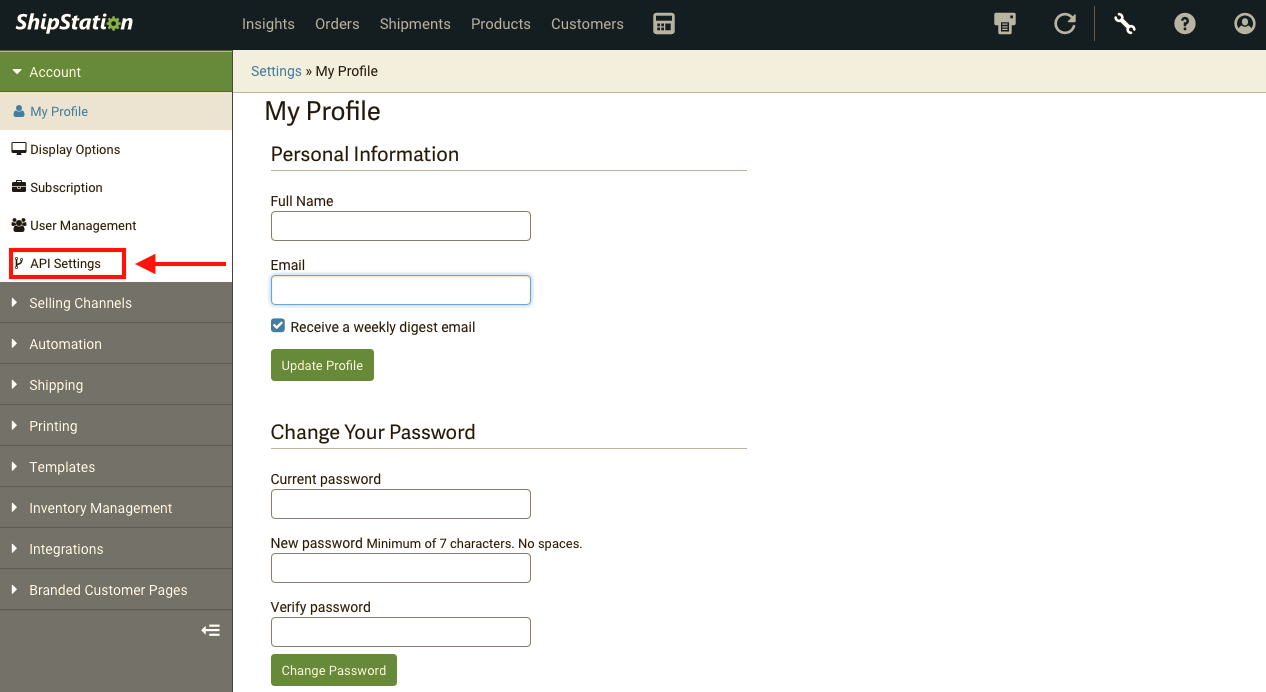Click the 'Personal Information' heading
Image resolution: width=1266 pixels, height=692 pixels.
click(365, 154)
